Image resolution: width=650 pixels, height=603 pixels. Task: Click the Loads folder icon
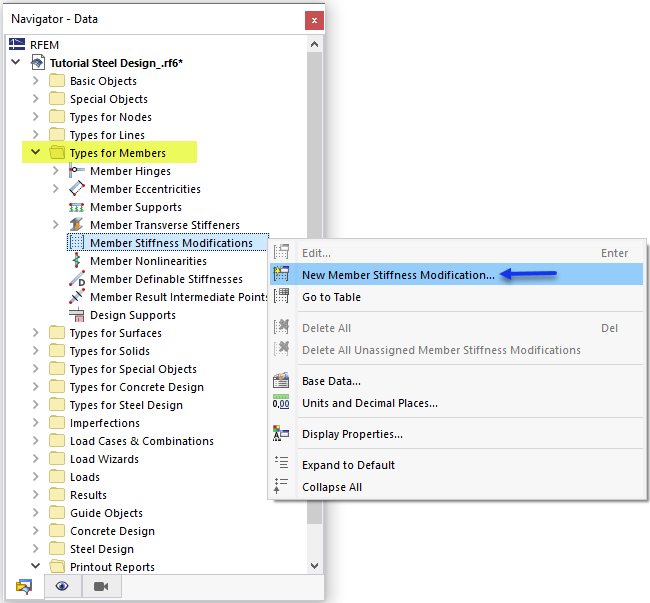pyautogui.click(x=57, y=476)
